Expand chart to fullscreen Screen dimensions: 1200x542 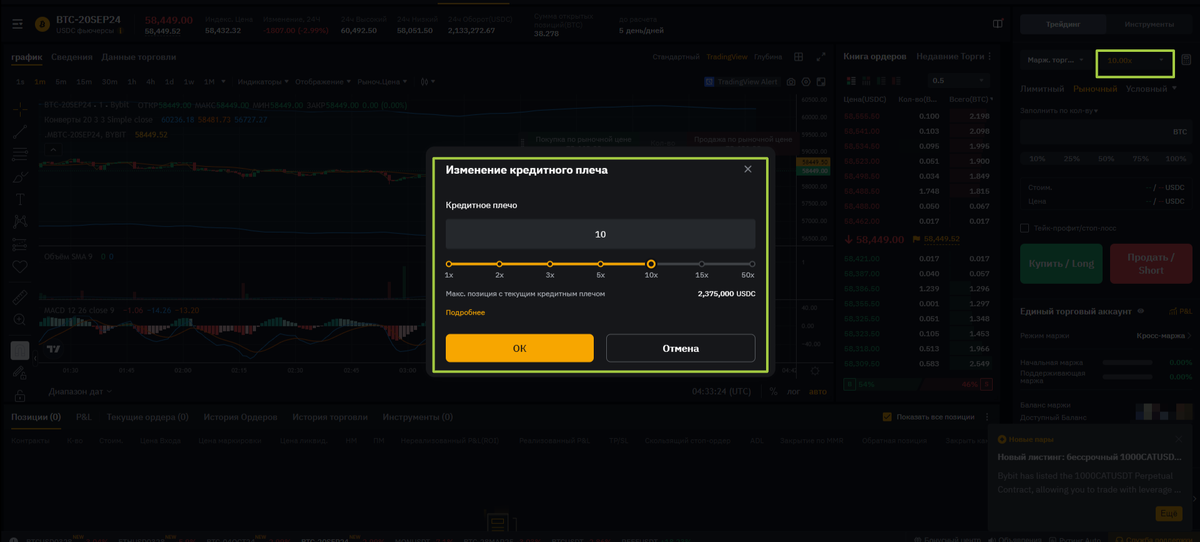point(822,57)
